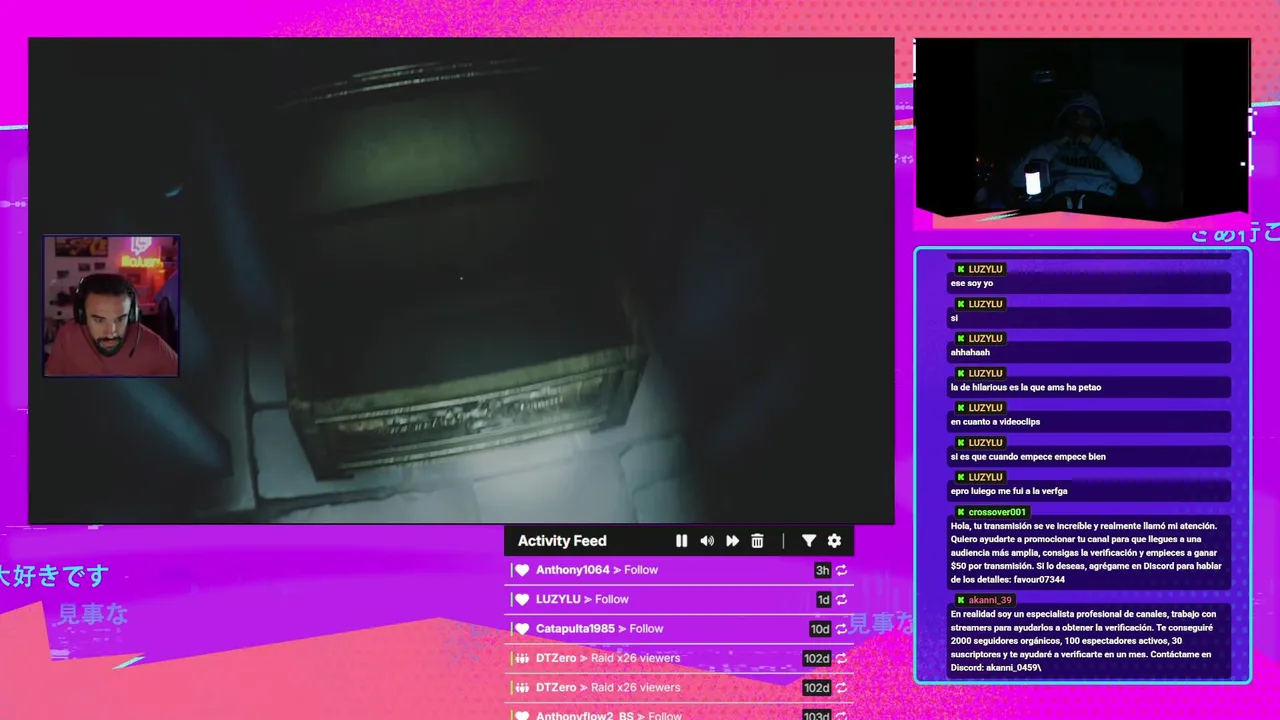The image size is (1280, 720).
Task: Click the streamer webcam with headphones
Action: (111, 306)
